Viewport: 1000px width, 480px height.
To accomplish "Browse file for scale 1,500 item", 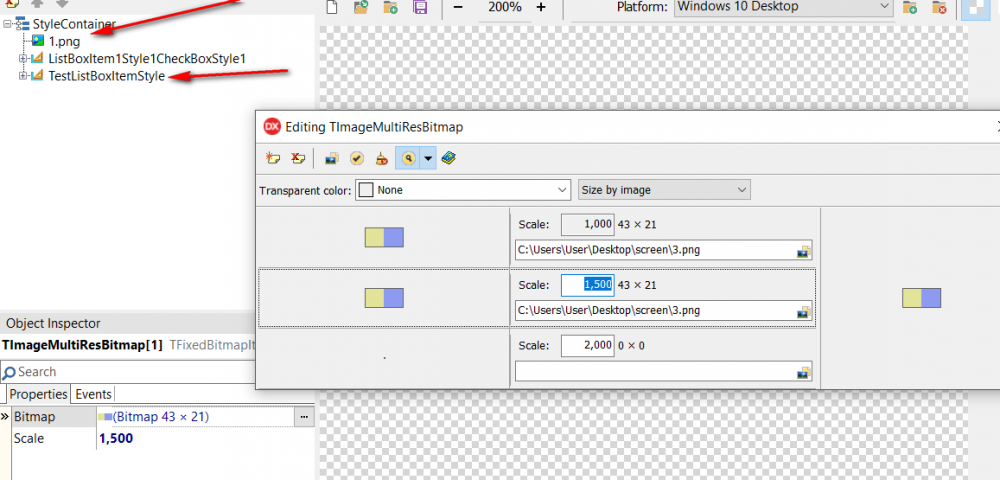I will pos(803,312).
